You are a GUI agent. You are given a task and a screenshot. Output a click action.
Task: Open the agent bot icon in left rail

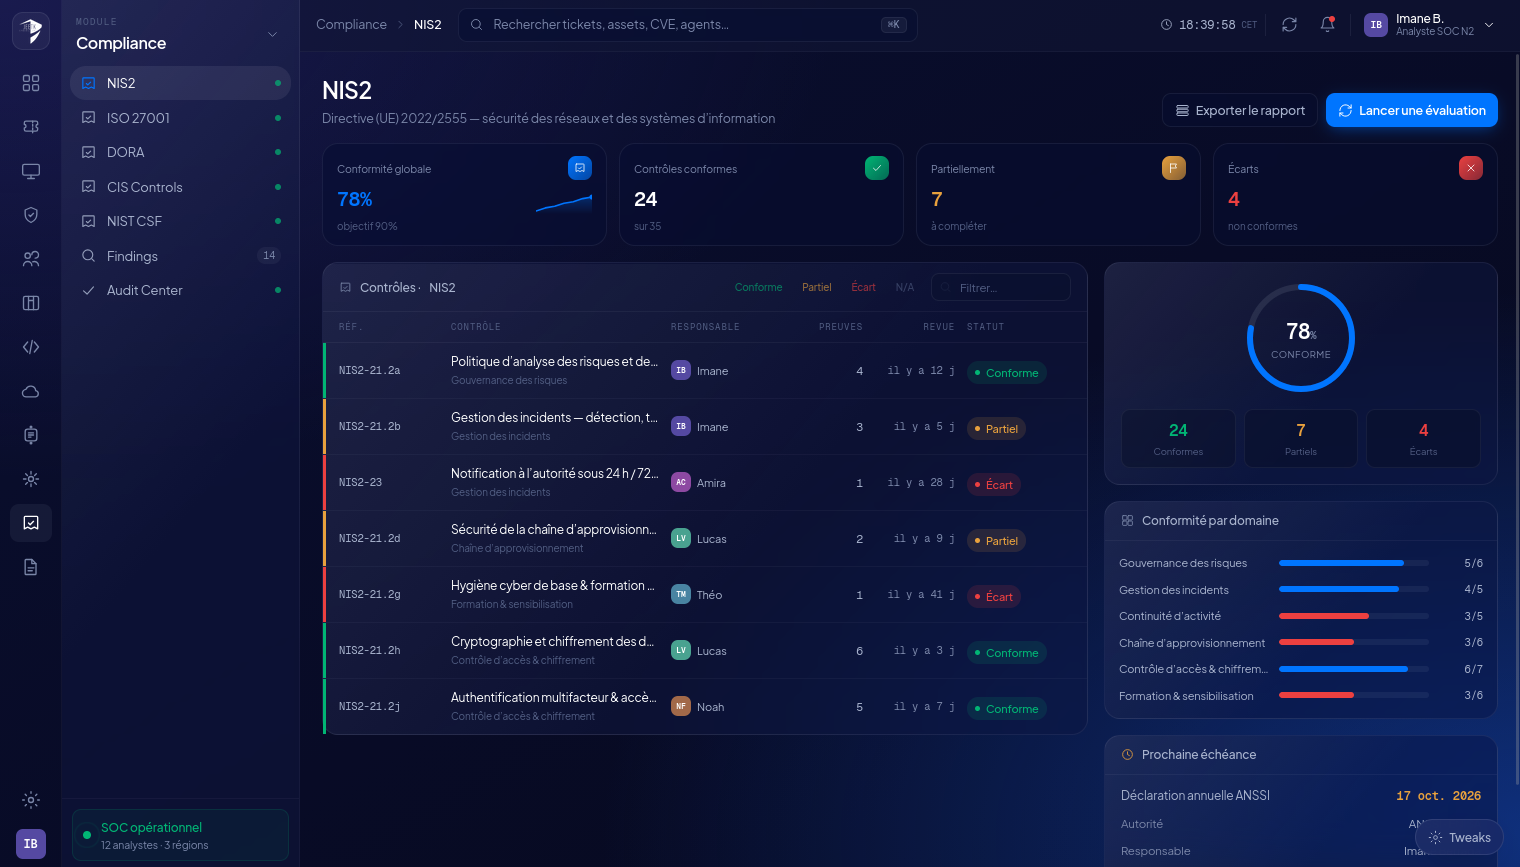tap(31, 435)
